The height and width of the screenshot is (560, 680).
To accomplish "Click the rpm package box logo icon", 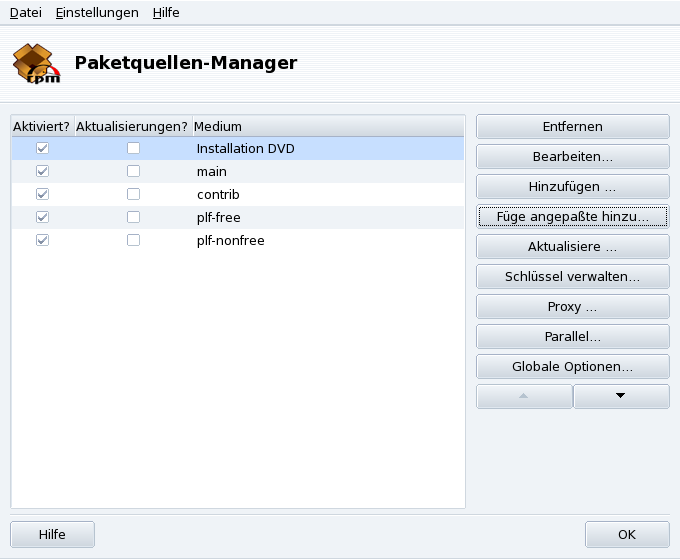I will click(36, 63).
